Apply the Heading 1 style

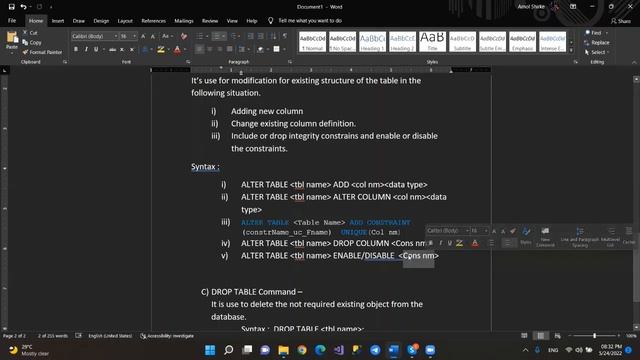372,42
